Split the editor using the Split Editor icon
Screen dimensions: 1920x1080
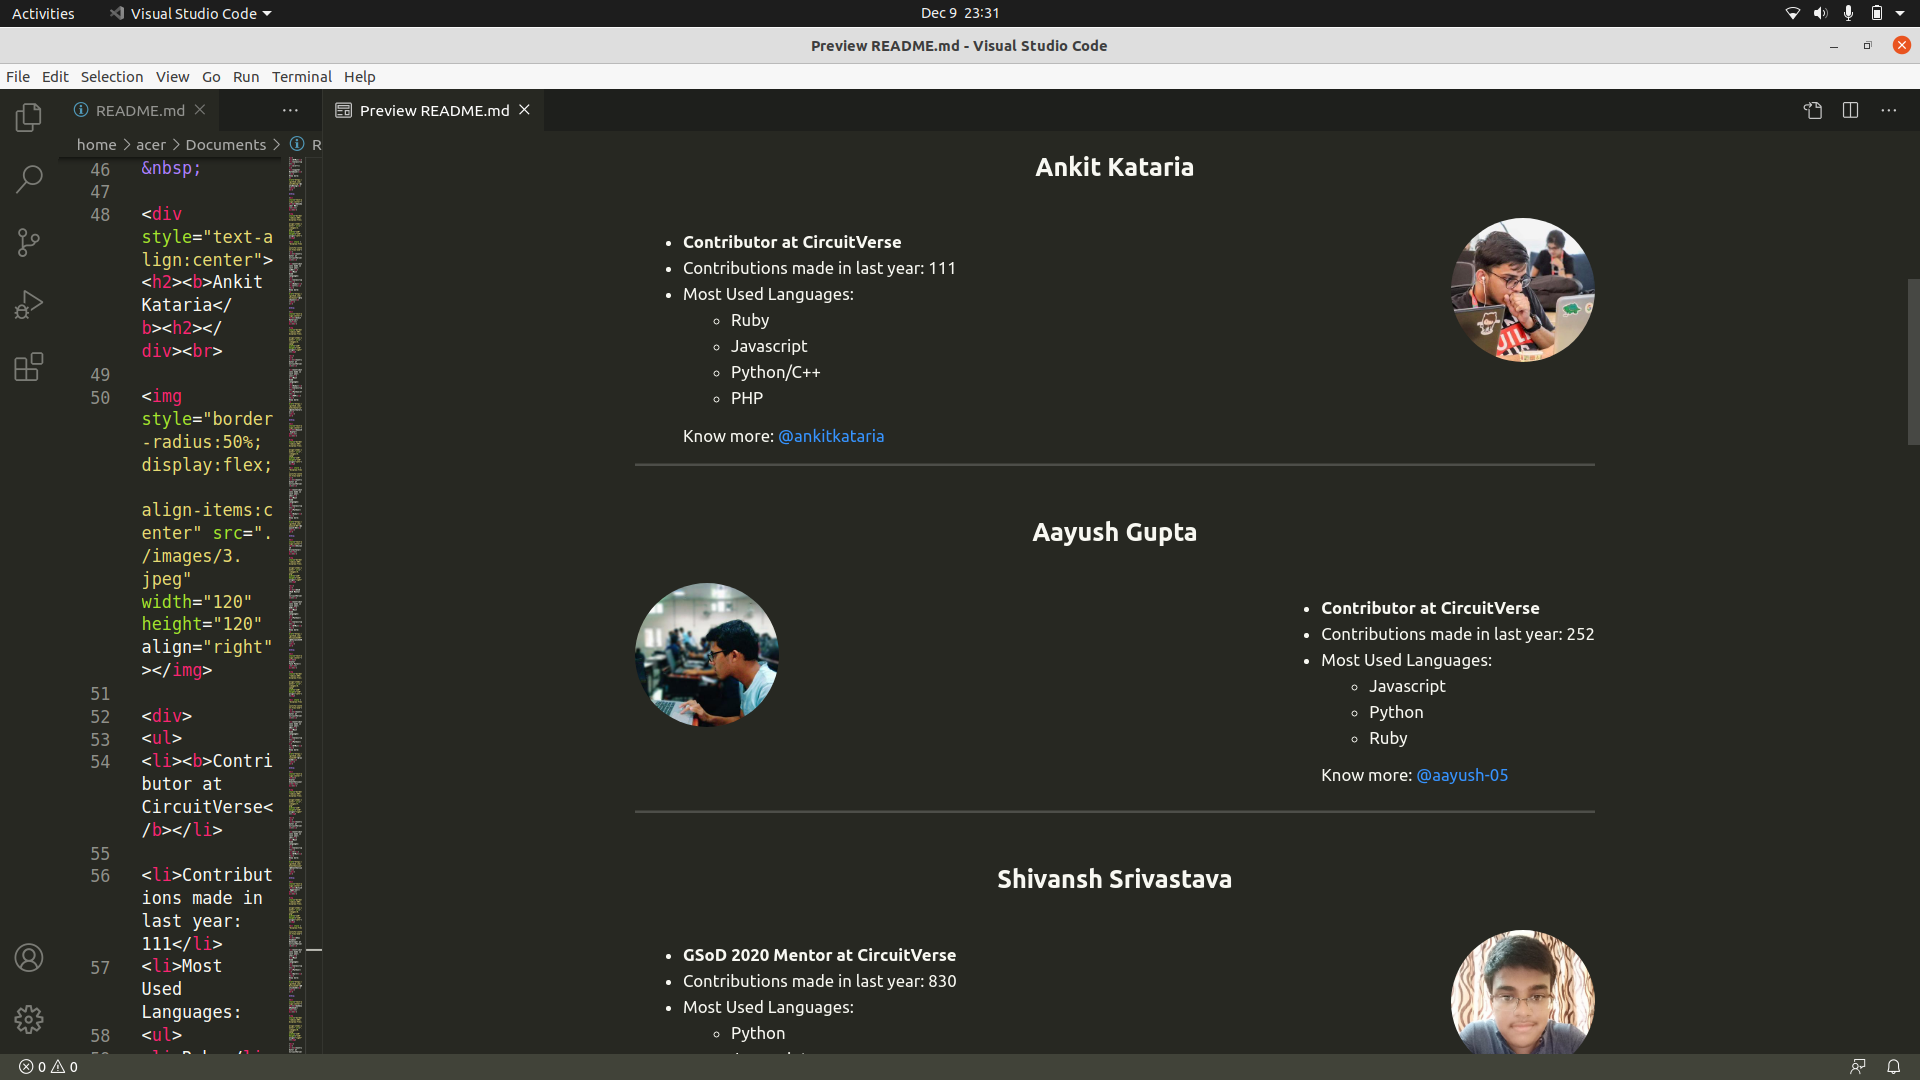1851,110
